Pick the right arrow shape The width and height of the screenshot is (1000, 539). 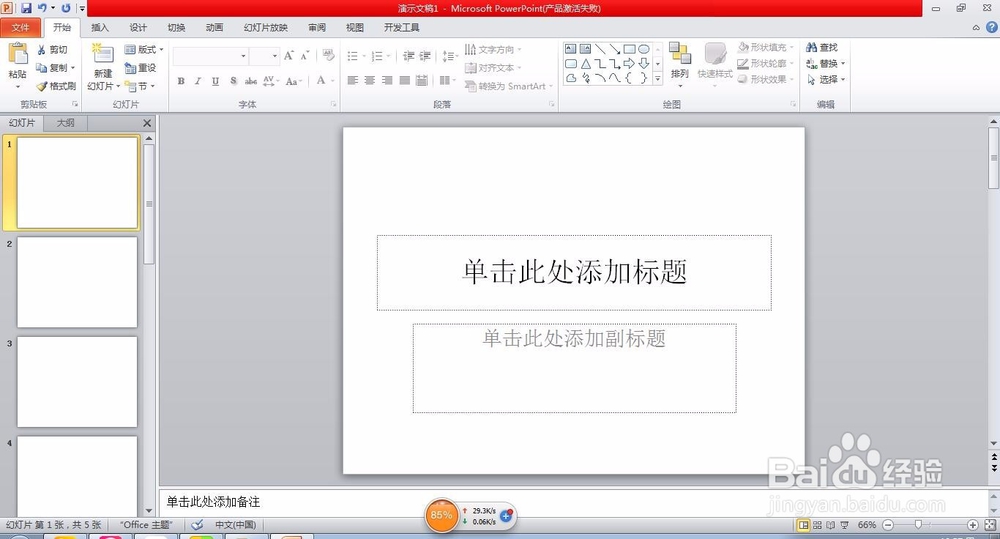pyautogui.click(x=629, y=63)
